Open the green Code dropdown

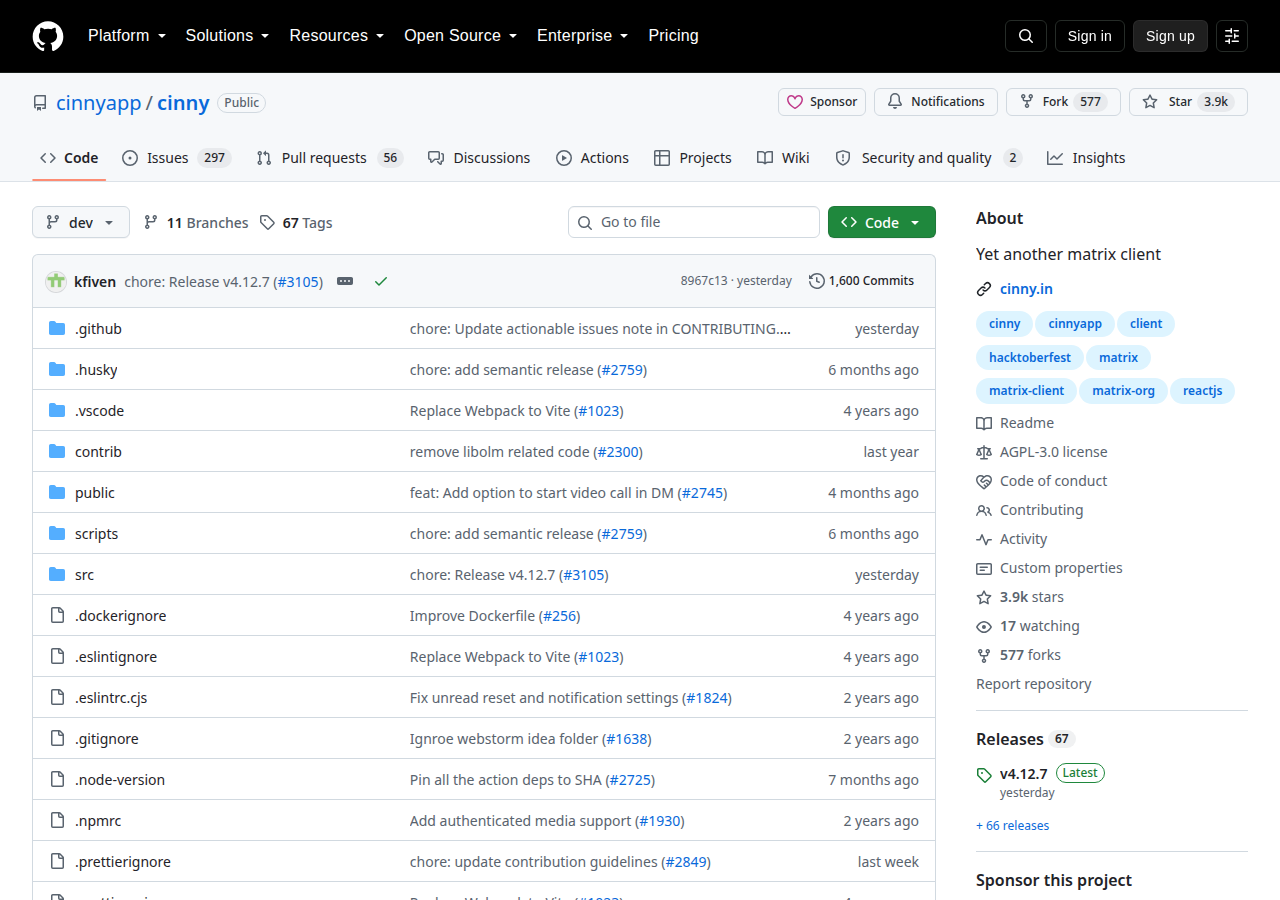(882, 222)
